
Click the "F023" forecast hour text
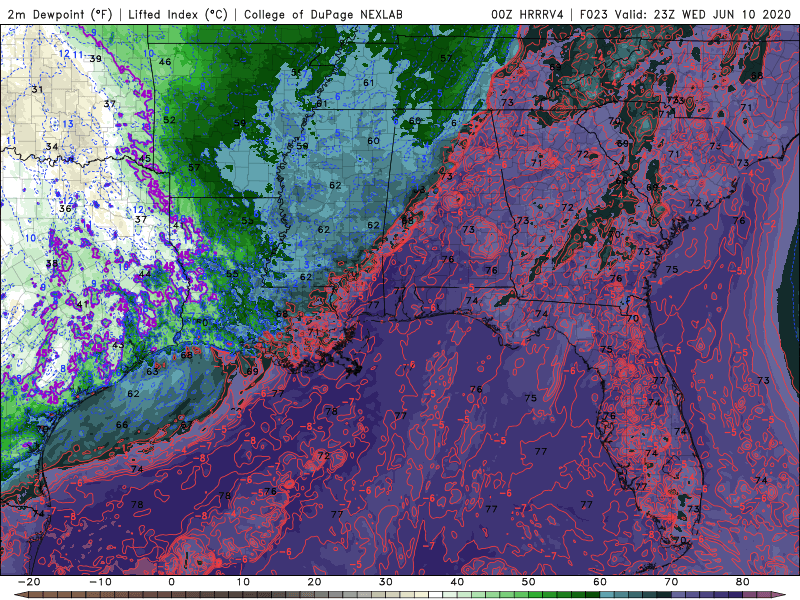coord(594,14)
